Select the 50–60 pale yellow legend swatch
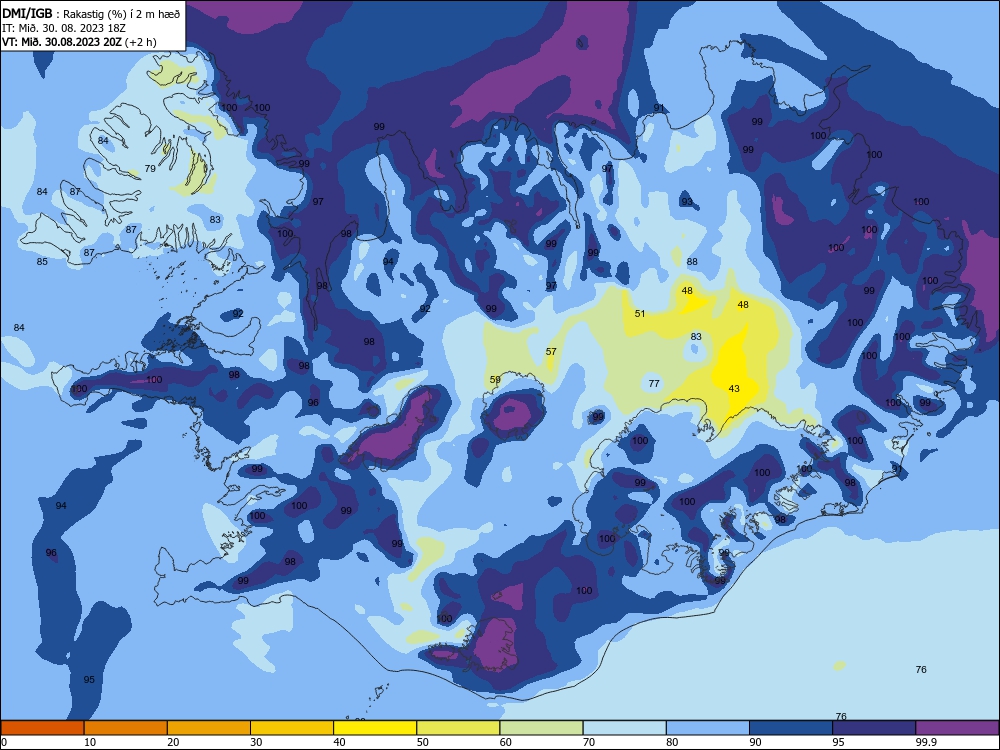Screen dimensions: 1000x750 (458, 728)
